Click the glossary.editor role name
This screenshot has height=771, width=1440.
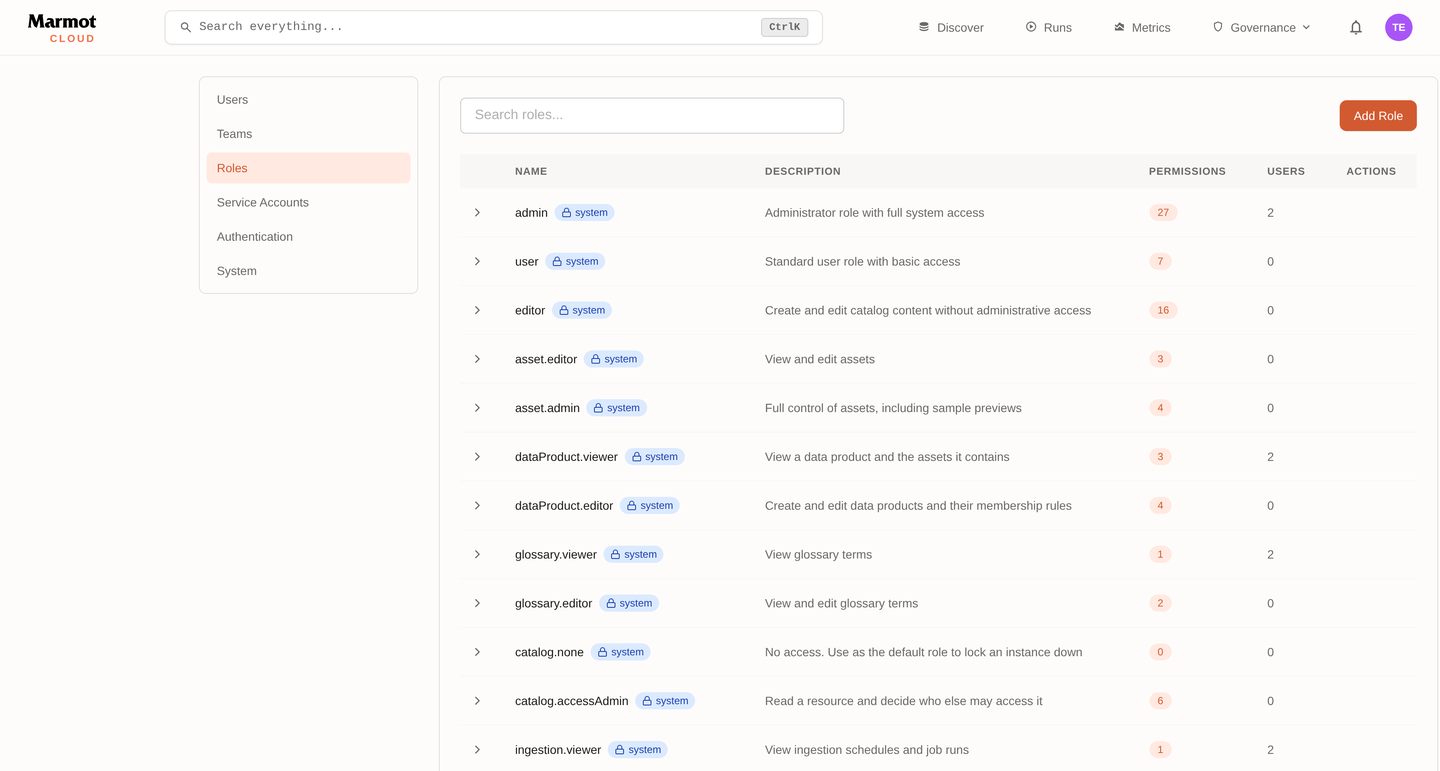[x=553, y=604]
